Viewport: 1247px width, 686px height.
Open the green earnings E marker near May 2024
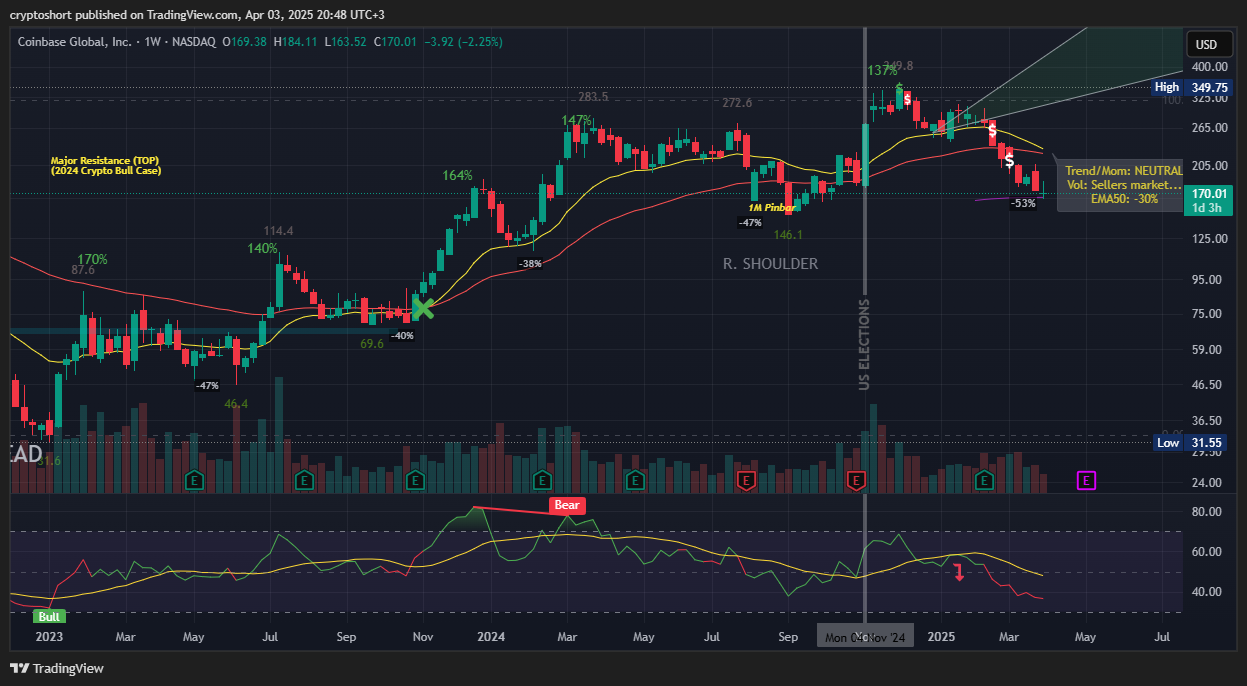coord(634,481)
